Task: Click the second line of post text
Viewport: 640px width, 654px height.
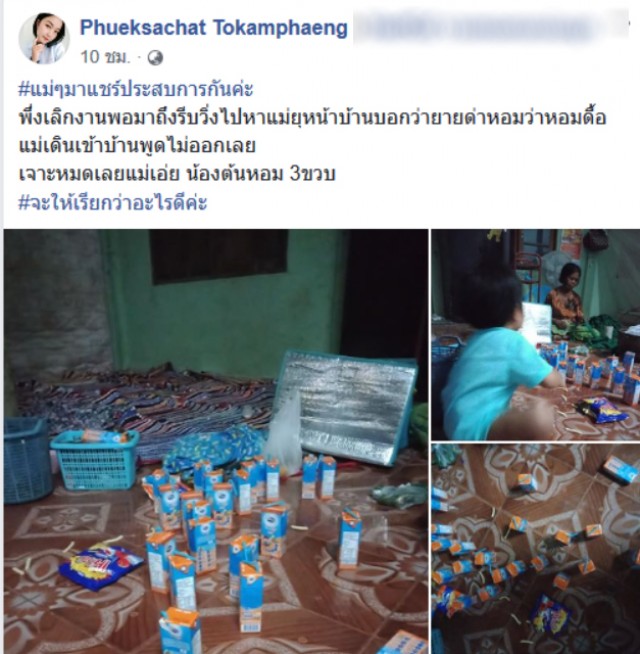Action: pos(137,146)
